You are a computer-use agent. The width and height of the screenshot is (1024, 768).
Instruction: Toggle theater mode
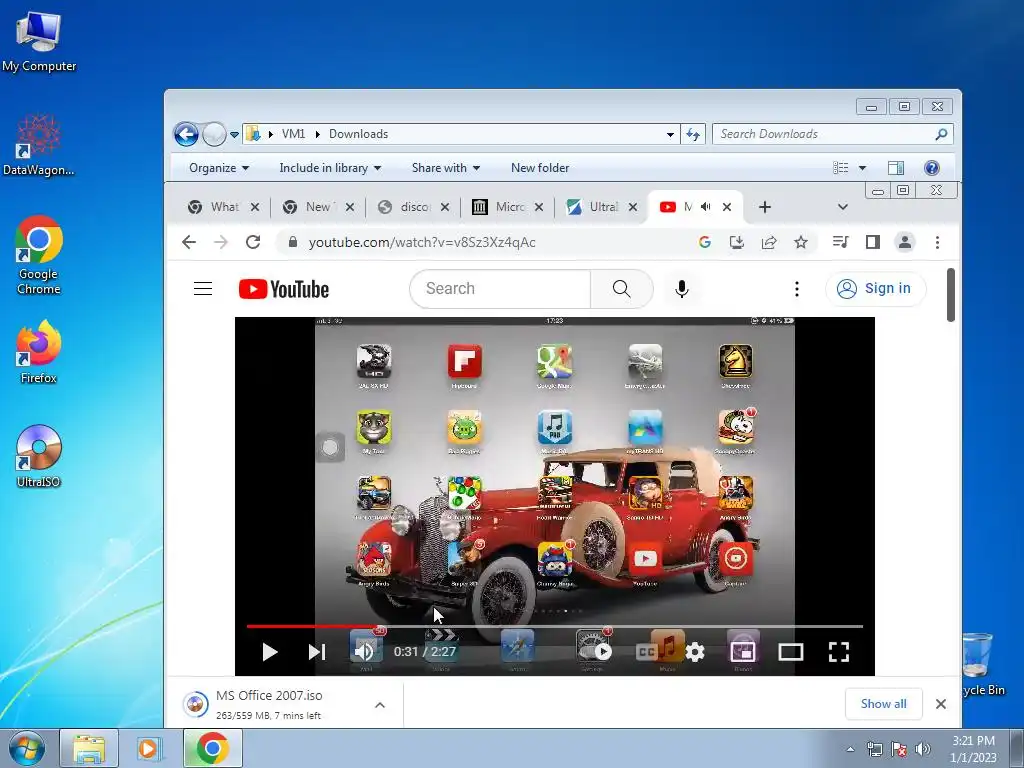coord(790,652)
